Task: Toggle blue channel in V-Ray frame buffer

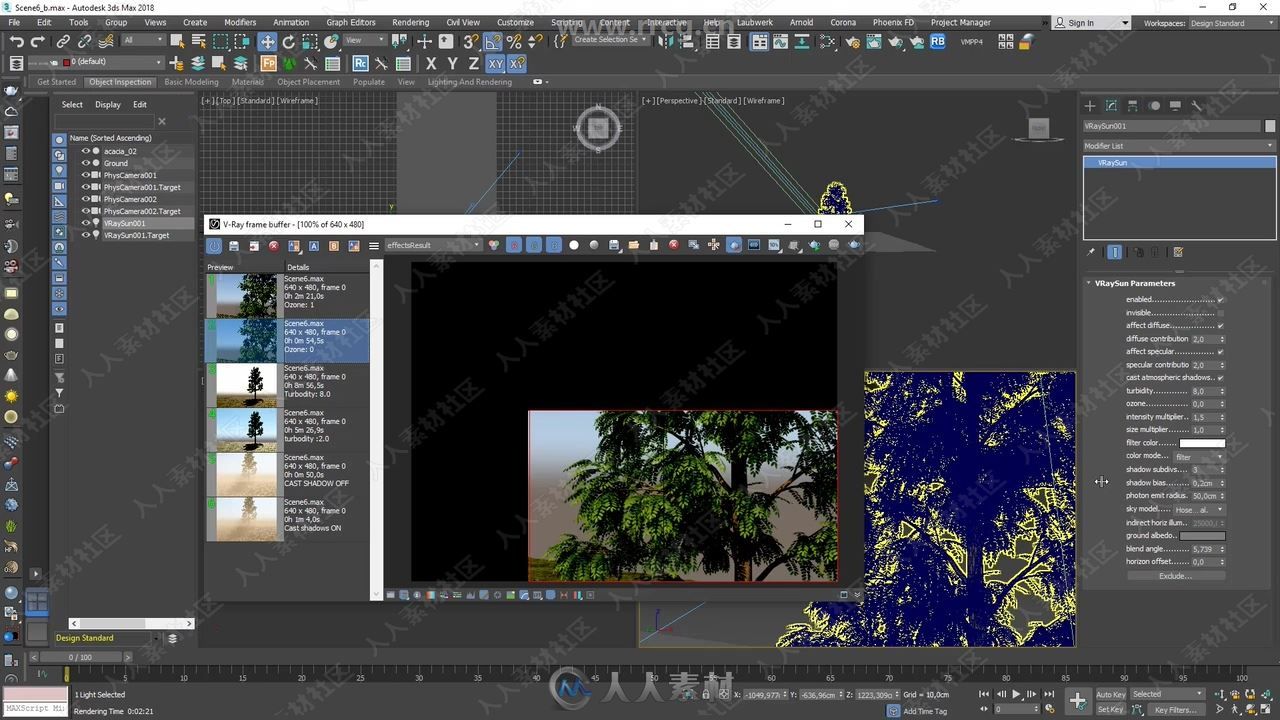Action: click(x=554, y=245)
